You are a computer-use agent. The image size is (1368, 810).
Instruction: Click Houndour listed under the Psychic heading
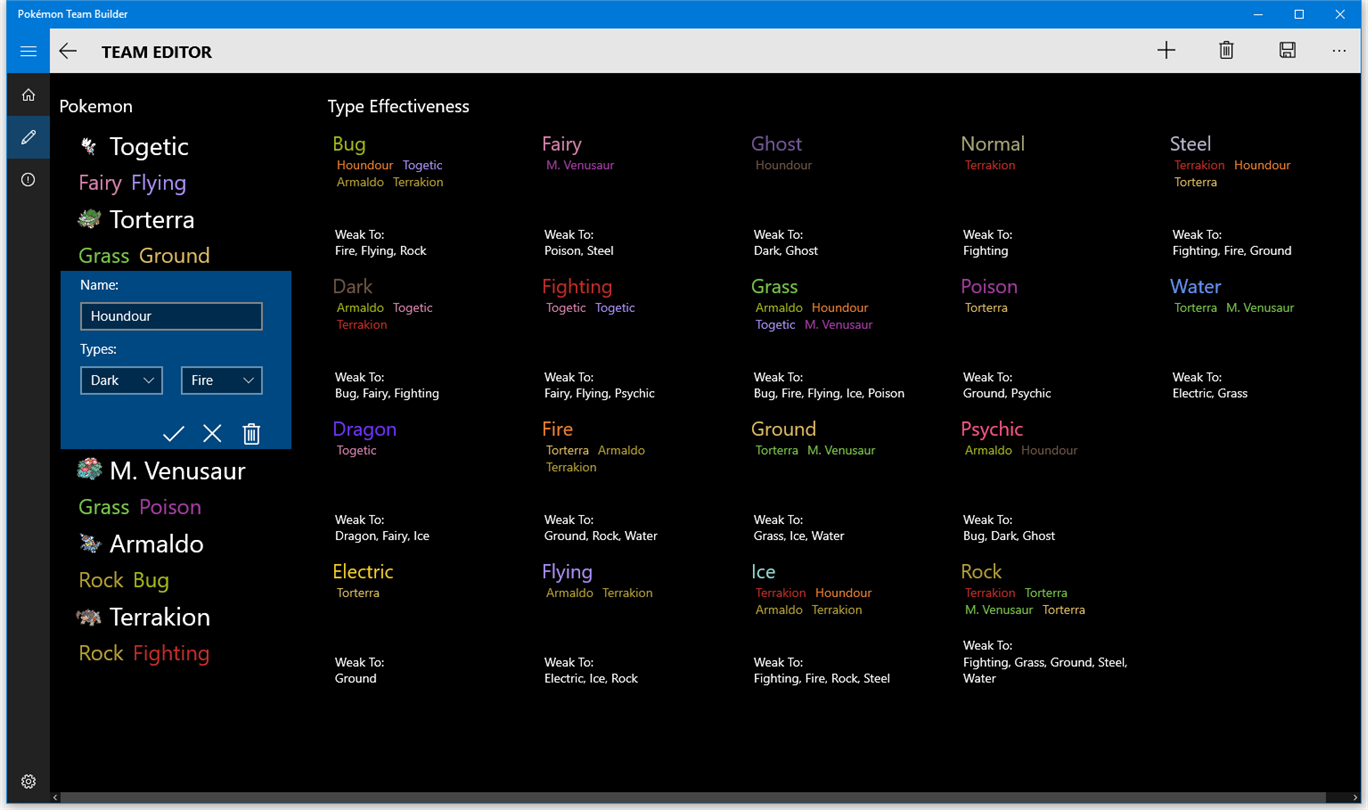(x=1049, y=451)
